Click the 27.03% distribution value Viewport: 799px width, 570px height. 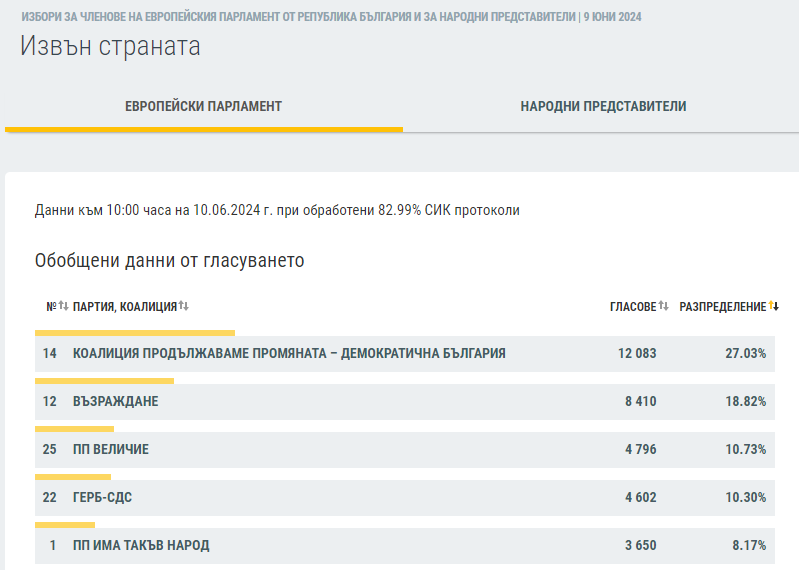point(745,353)
